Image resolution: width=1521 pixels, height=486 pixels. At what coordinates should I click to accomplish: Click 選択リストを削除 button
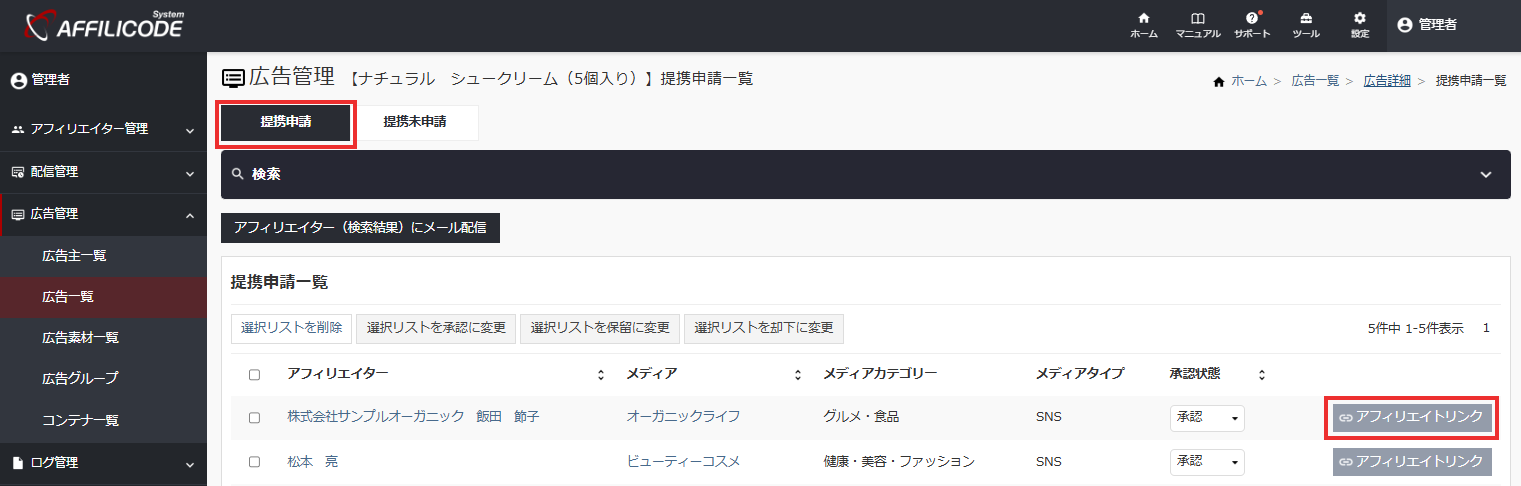(x=292, y=328)
